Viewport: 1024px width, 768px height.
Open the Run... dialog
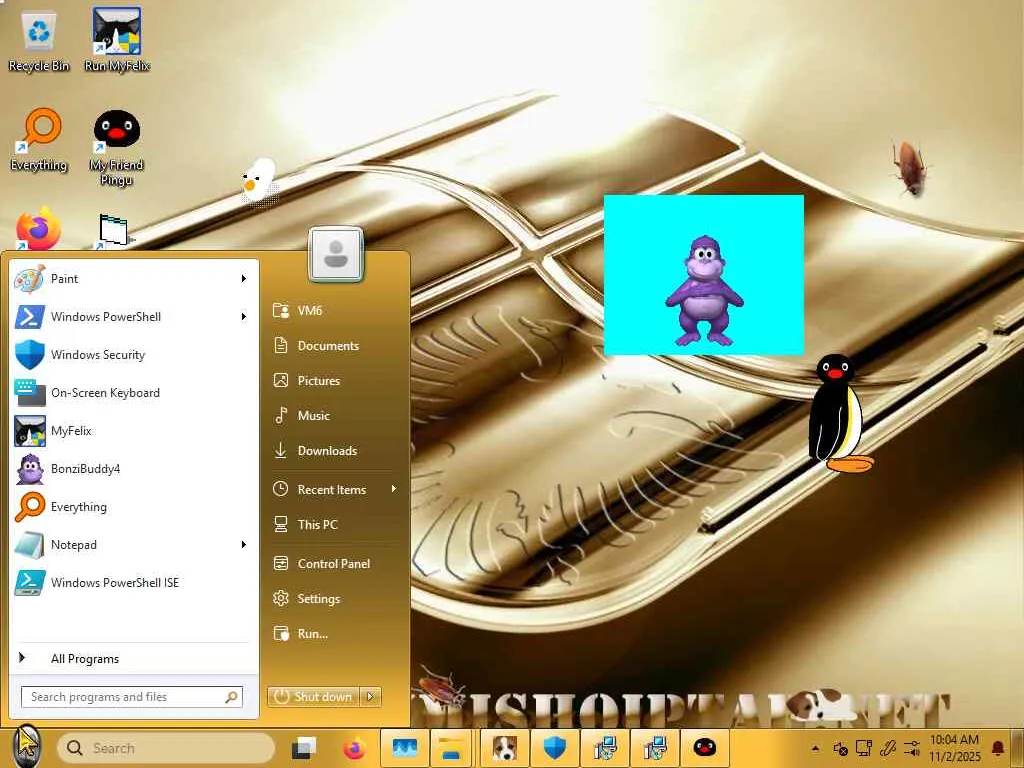pos(335,634)
